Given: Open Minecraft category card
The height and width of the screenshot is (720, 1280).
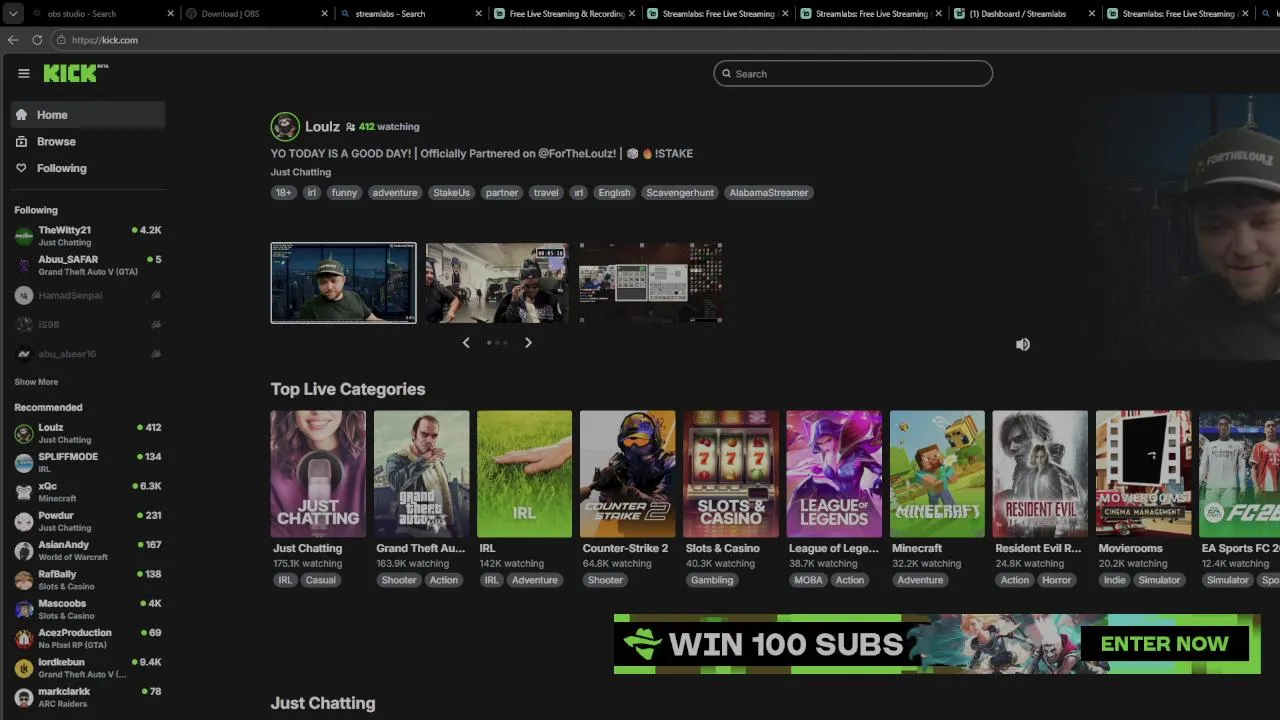Looking at the screenshot, I should click(937, 474).
